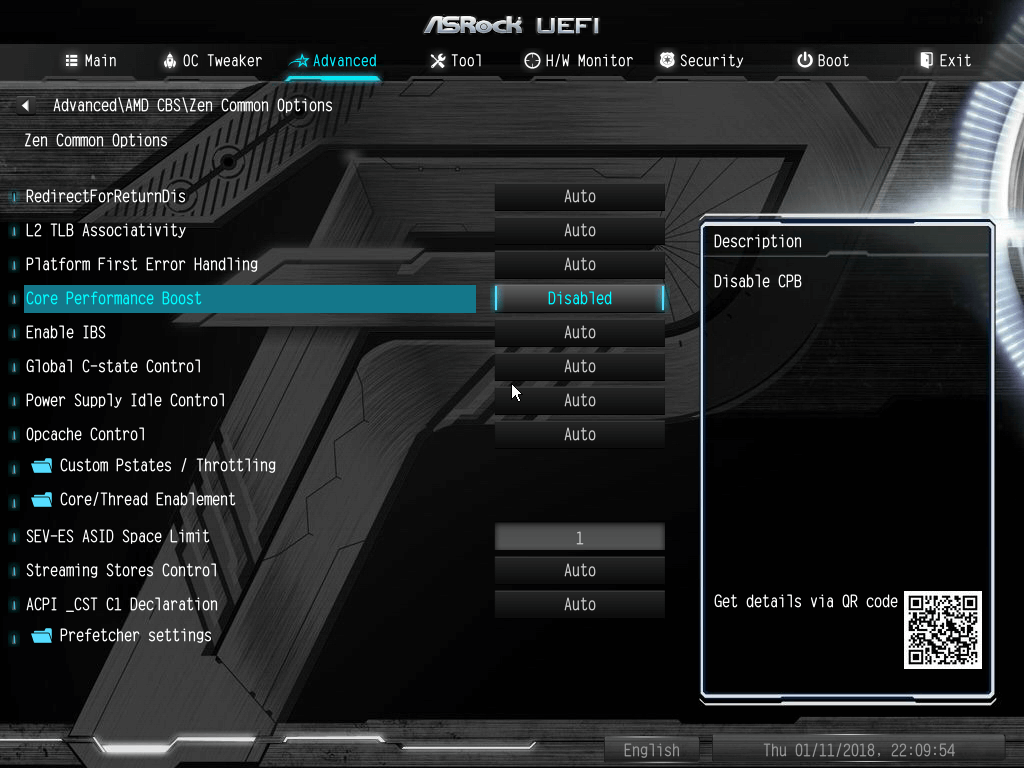The image size is (1024, 768).
Task: Switch to the OC Tweaker tab
Action: coord(212,61)
